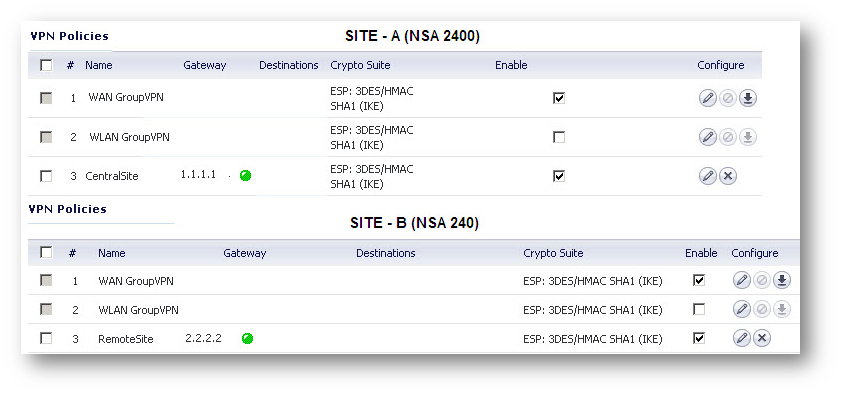Edit Site A WLAN GroupVPN pencil icon
Image resolution: width=842 pixels, height=396 pixels.
pos(708,138)
